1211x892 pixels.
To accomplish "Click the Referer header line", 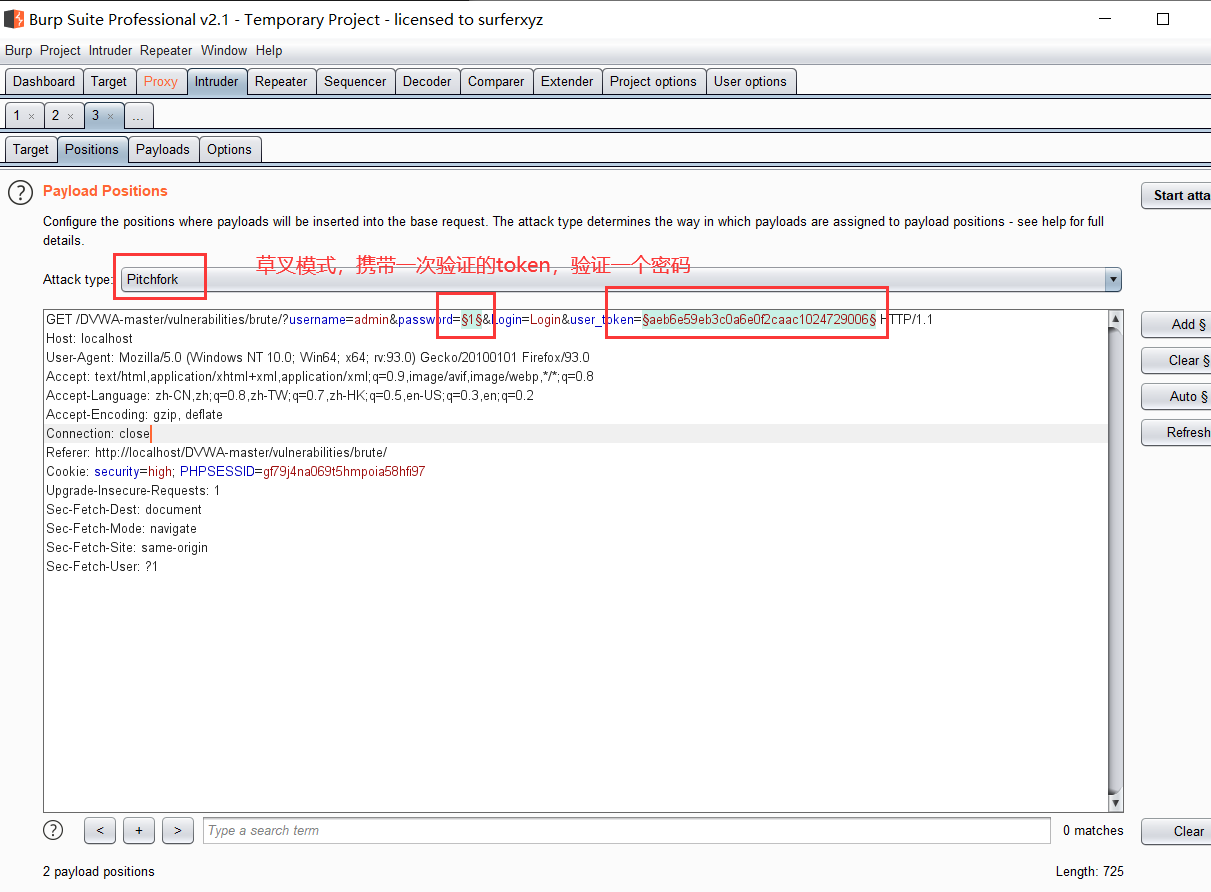I will 216,453.
